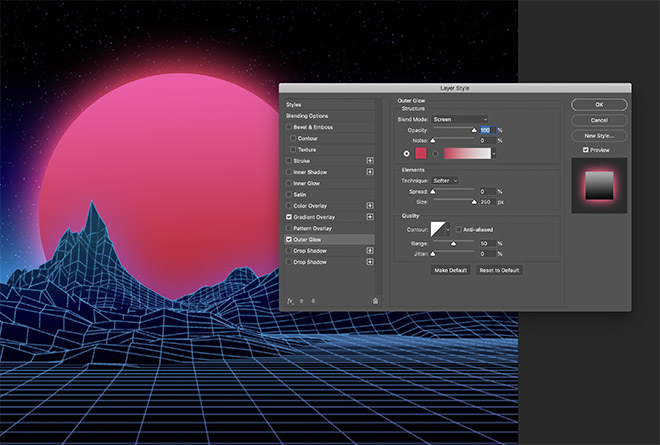Open the Blend Mode dropdown
Viewport: 660px width, 445px height.
(459, 119)
